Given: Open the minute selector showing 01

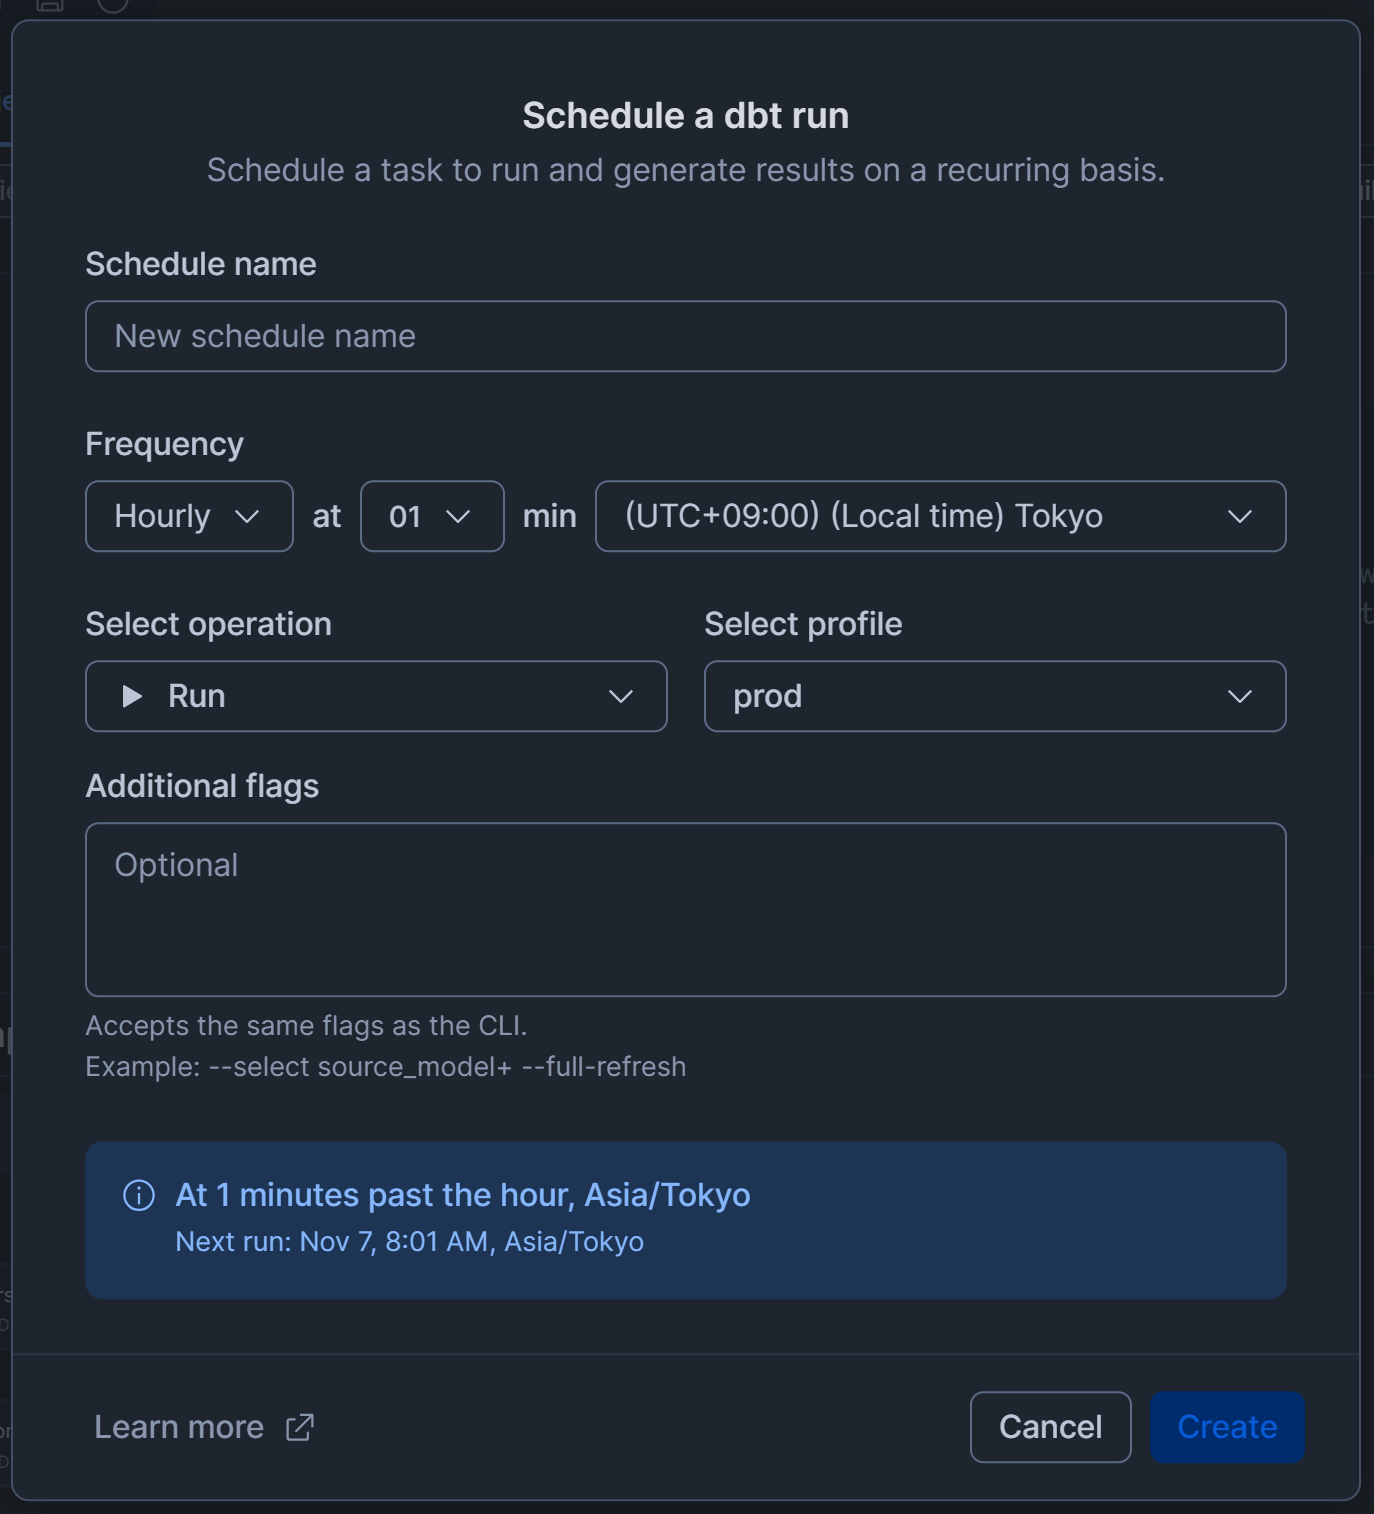Looking at the screenshot, I should point(431,516).
